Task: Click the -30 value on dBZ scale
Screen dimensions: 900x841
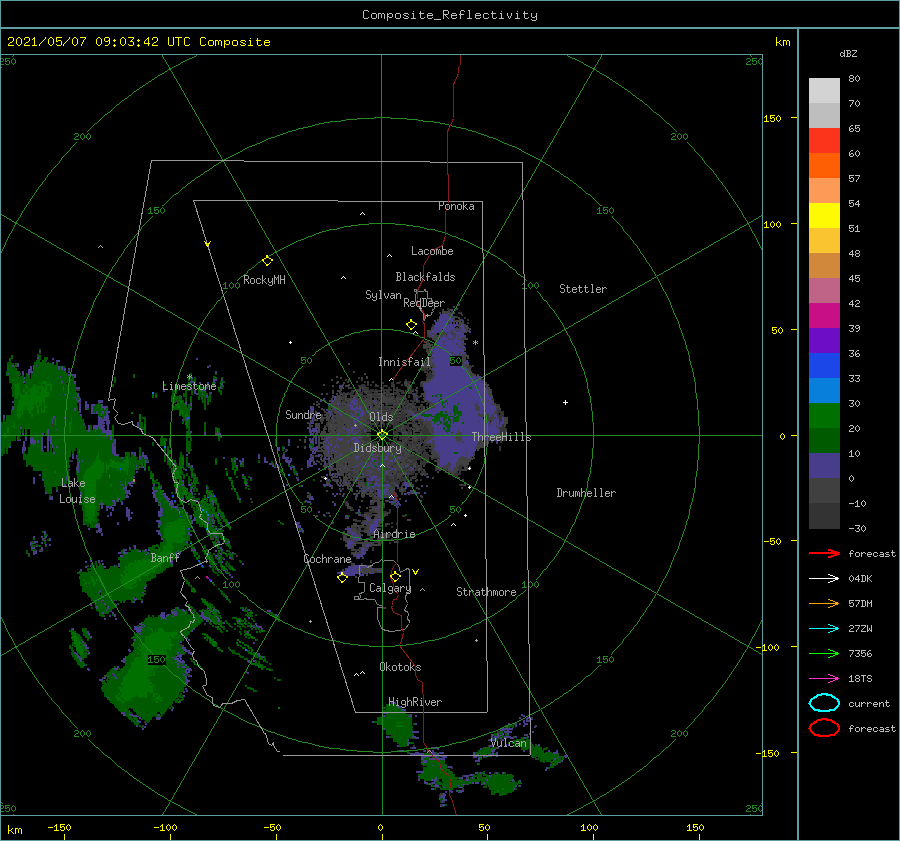Action: (857, 528)
